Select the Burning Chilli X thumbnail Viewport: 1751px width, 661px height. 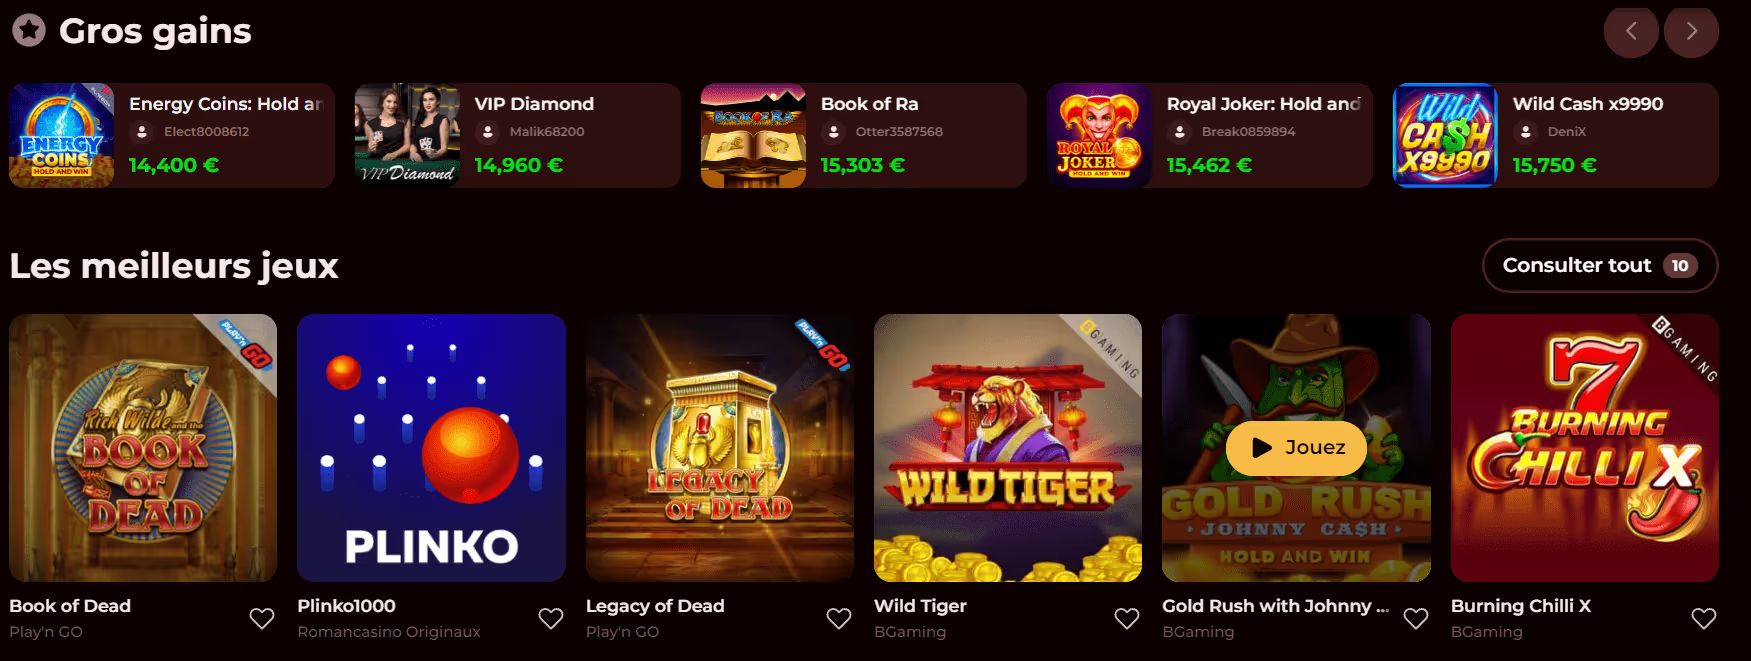[1585, 448]
